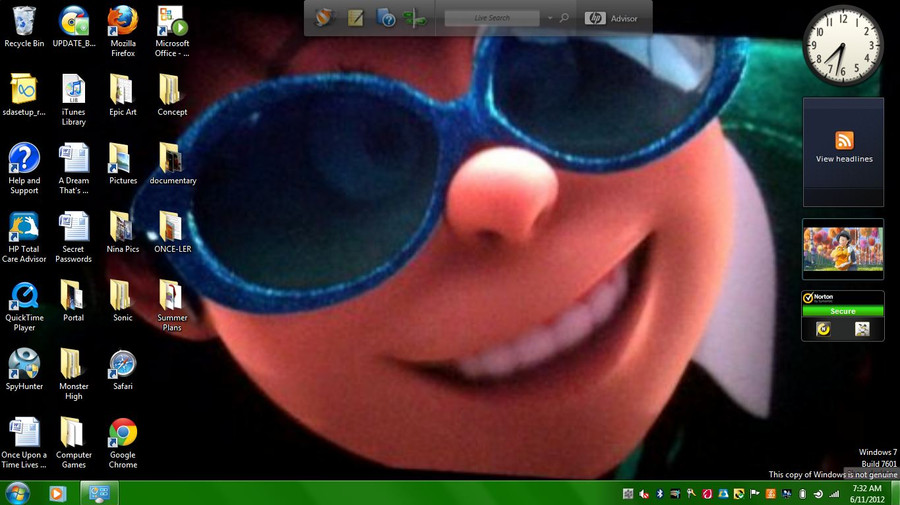Launch the Google Chrome shortcut
Viewport: 900px width, 505px height.
[123, 443]
